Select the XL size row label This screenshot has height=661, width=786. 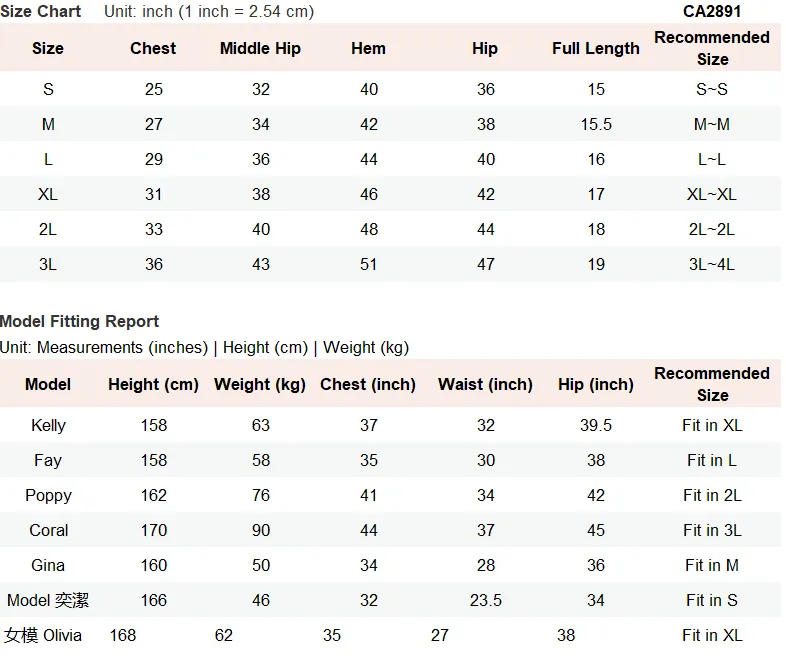[48, 194]
